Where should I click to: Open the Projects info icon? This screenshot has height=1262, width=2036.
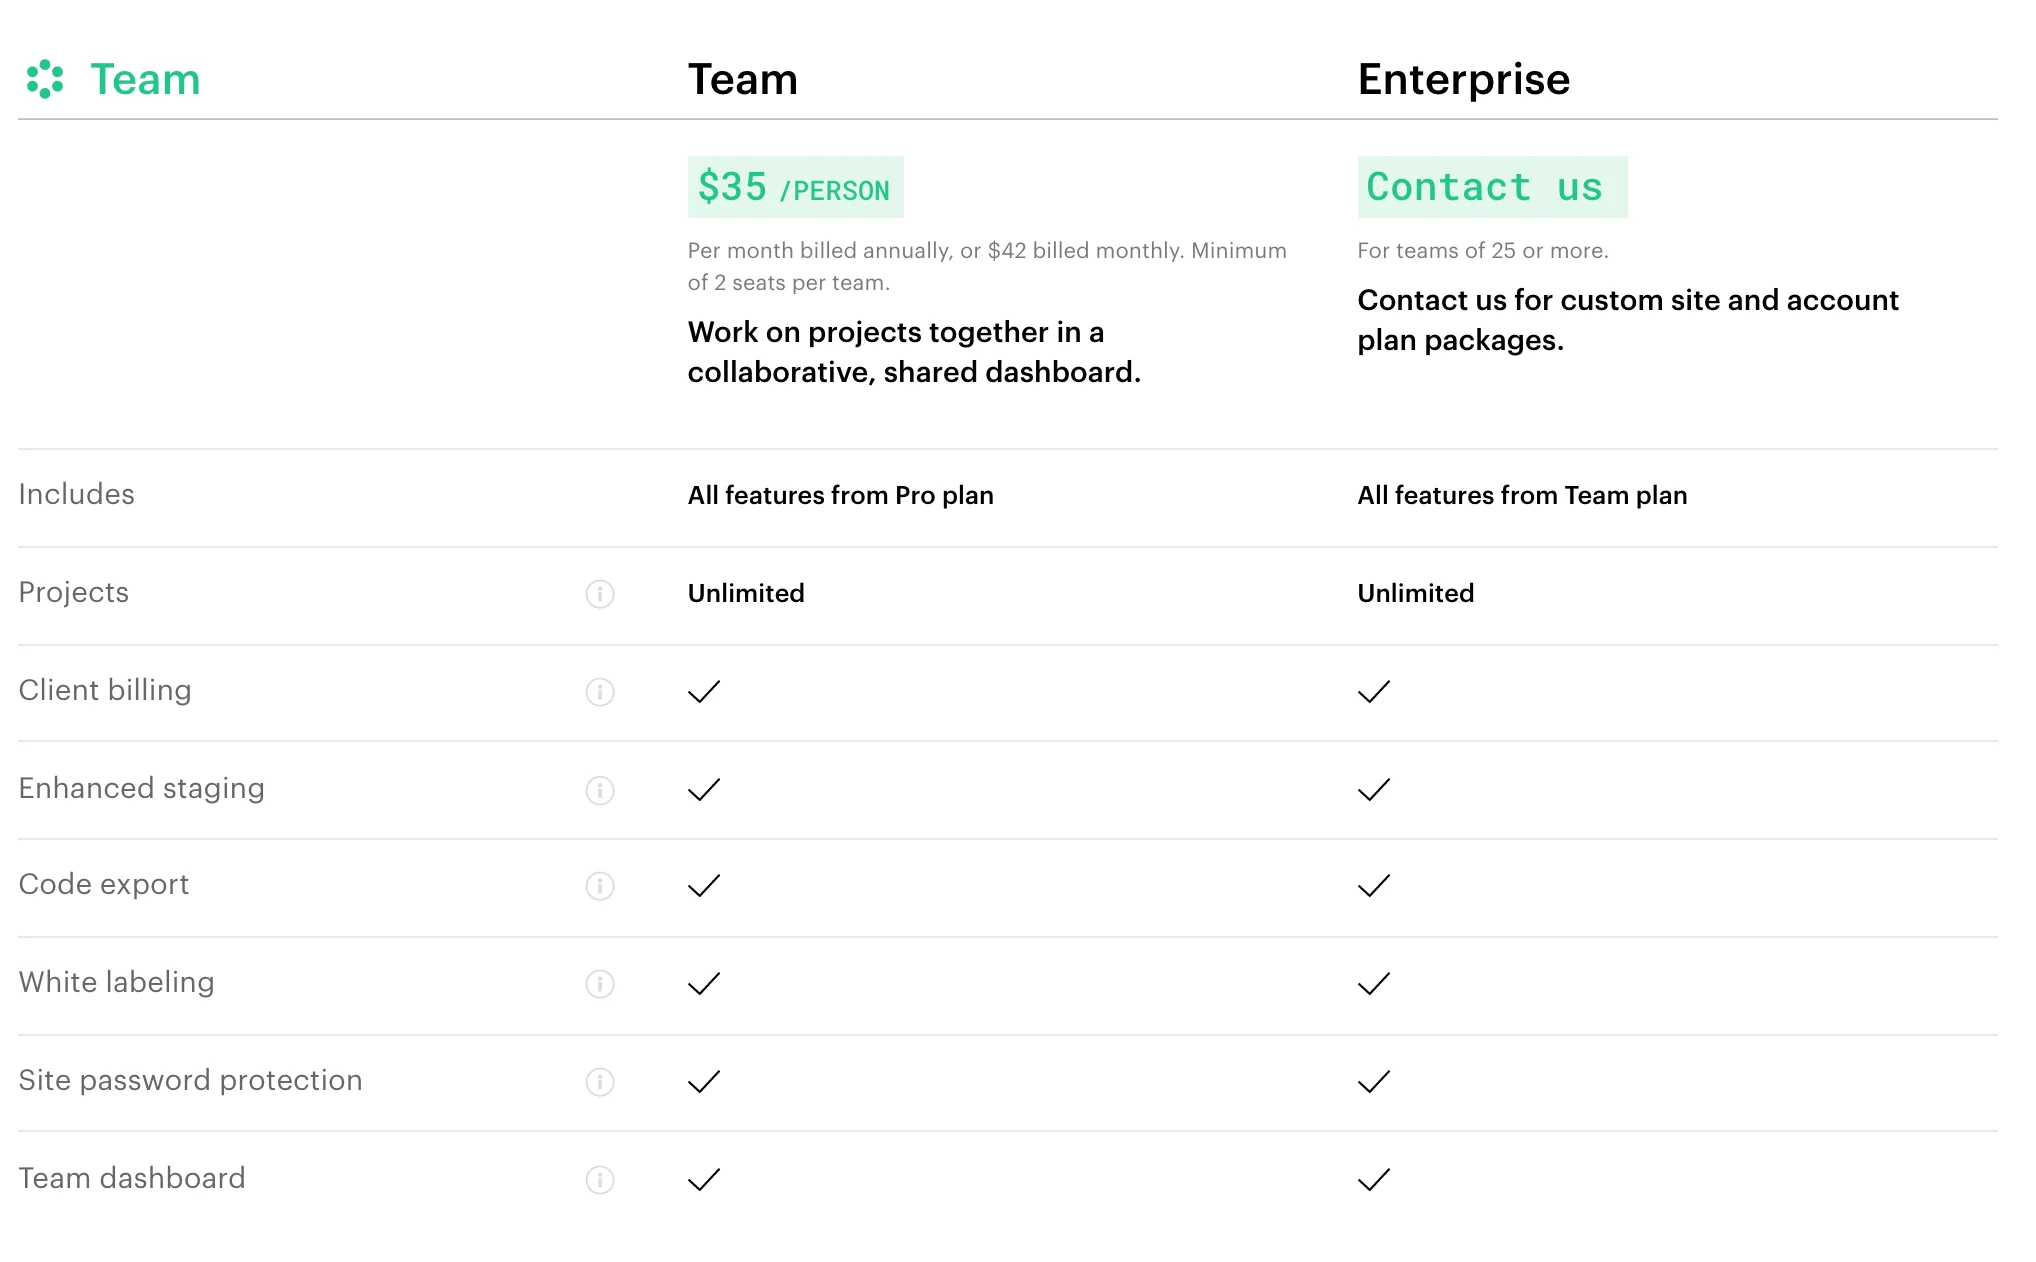[600, 594]
